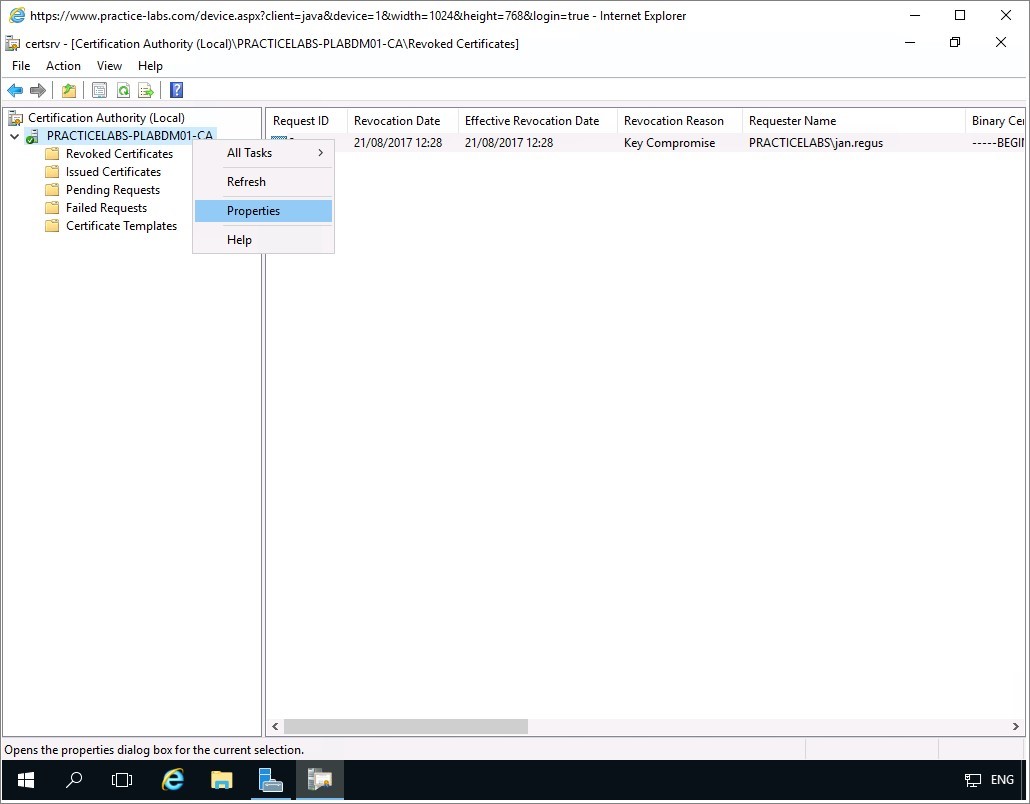Launch Internet Explorer from the taskbar
The height and width of the screenshot is (804, 1030).
pyautogui.click(x=172, y=780)
